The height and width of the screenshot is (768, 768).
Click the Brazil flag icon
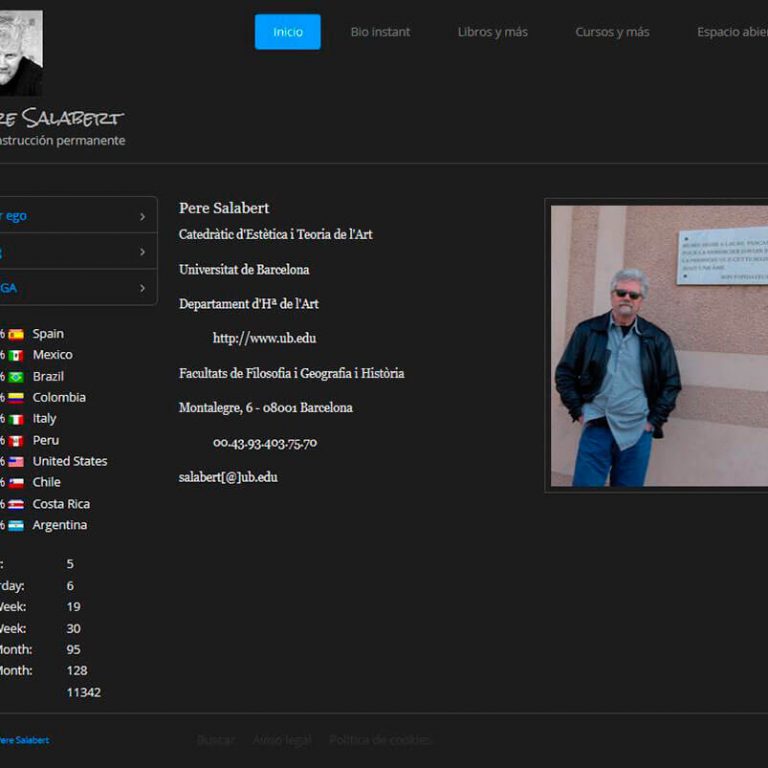point(16,377)
